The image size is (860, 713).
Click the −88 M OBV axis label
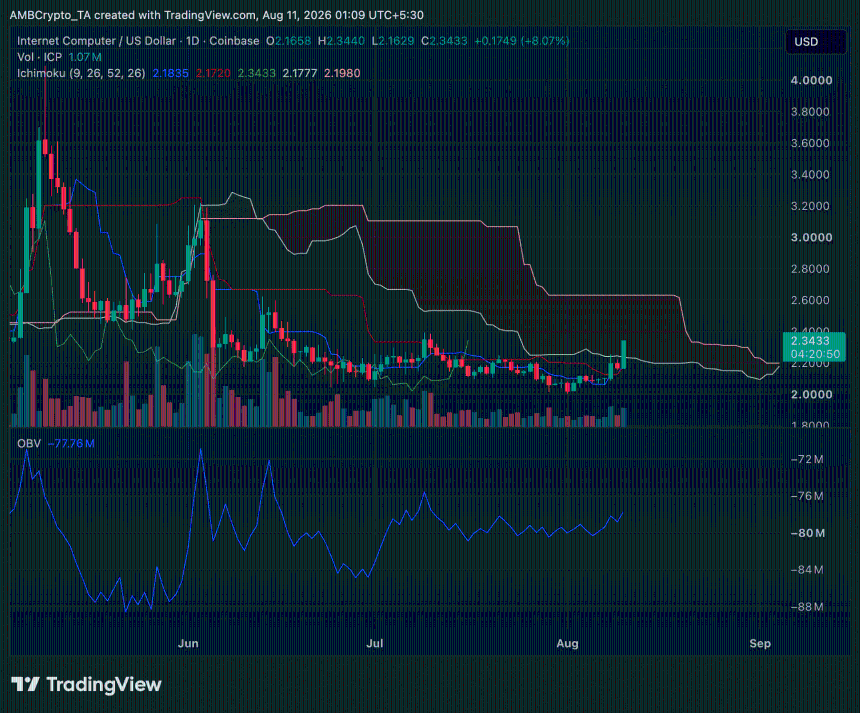[807, 607]
